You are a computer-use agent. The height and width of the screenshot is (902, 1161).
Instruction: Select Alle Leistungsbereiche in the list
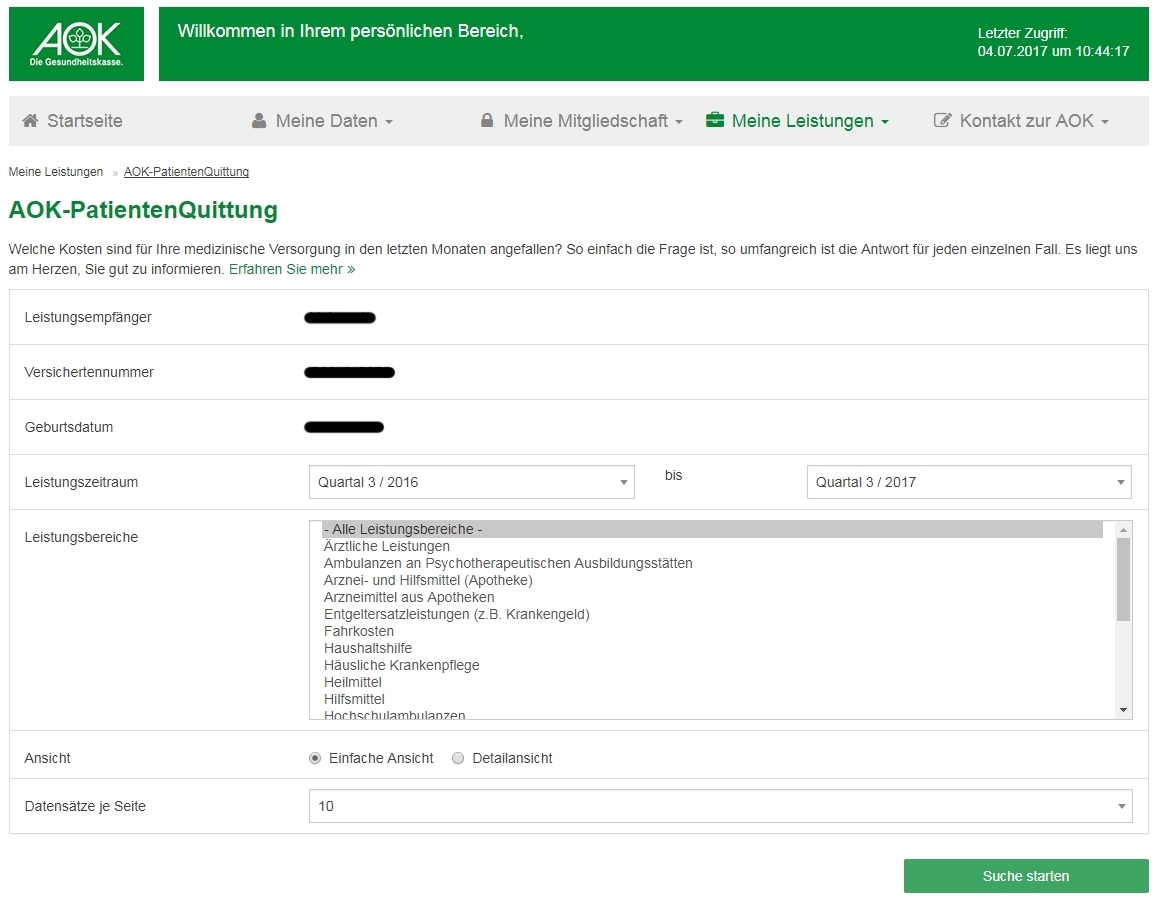tap(712, 529)
